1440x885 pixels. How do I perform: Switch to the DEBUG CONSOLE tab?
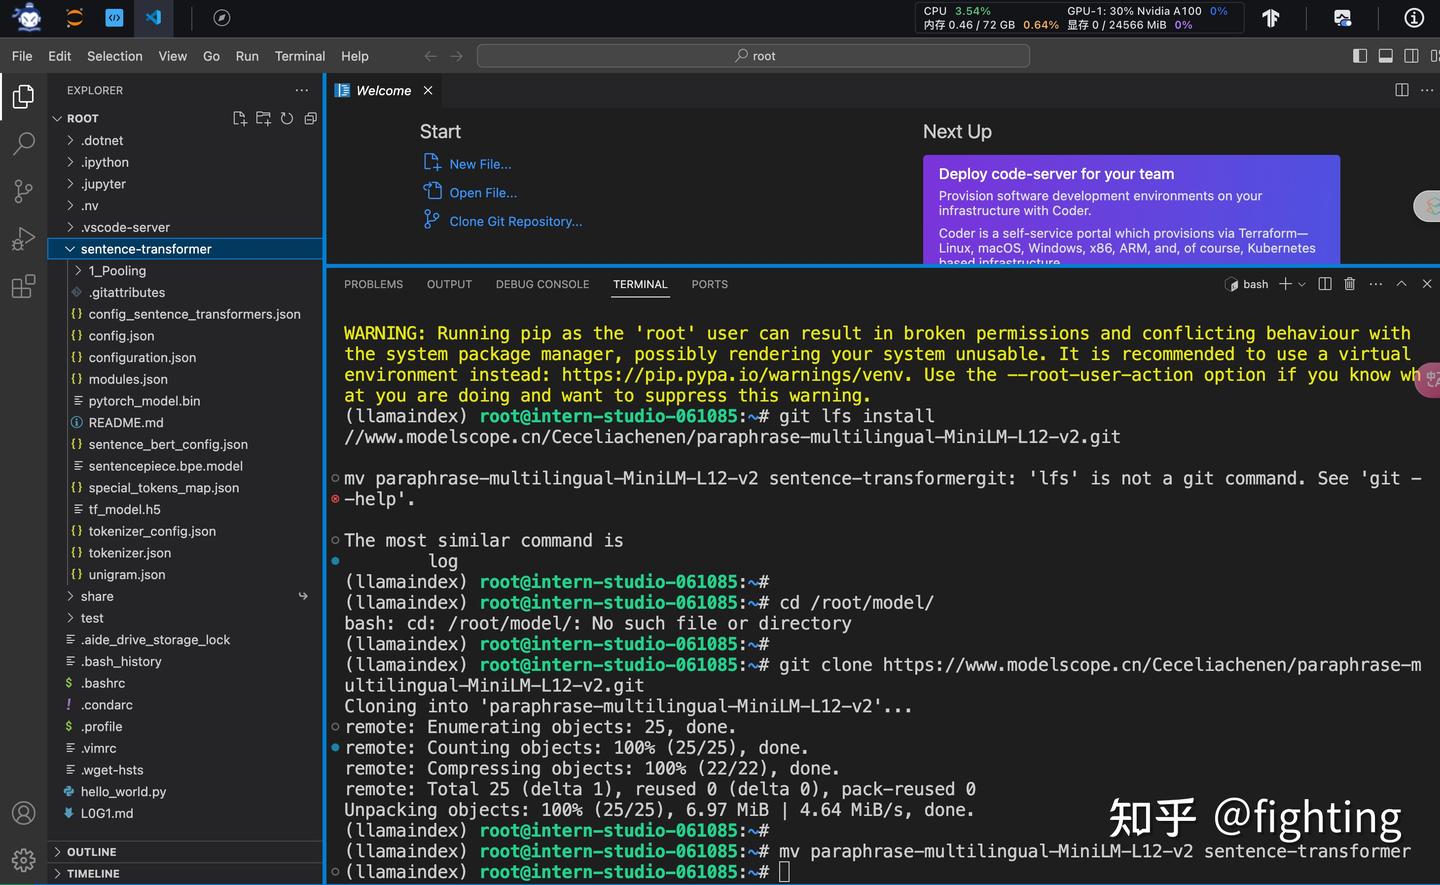[x=542, y=284]
